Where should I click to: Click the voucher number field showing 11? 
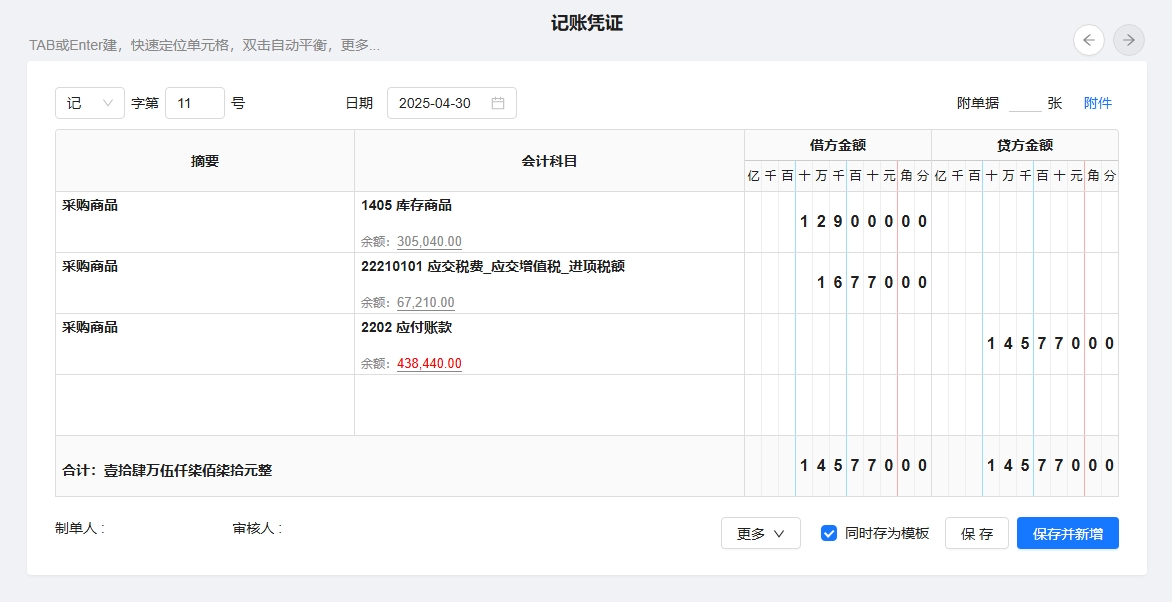click(x=194, y=103)
